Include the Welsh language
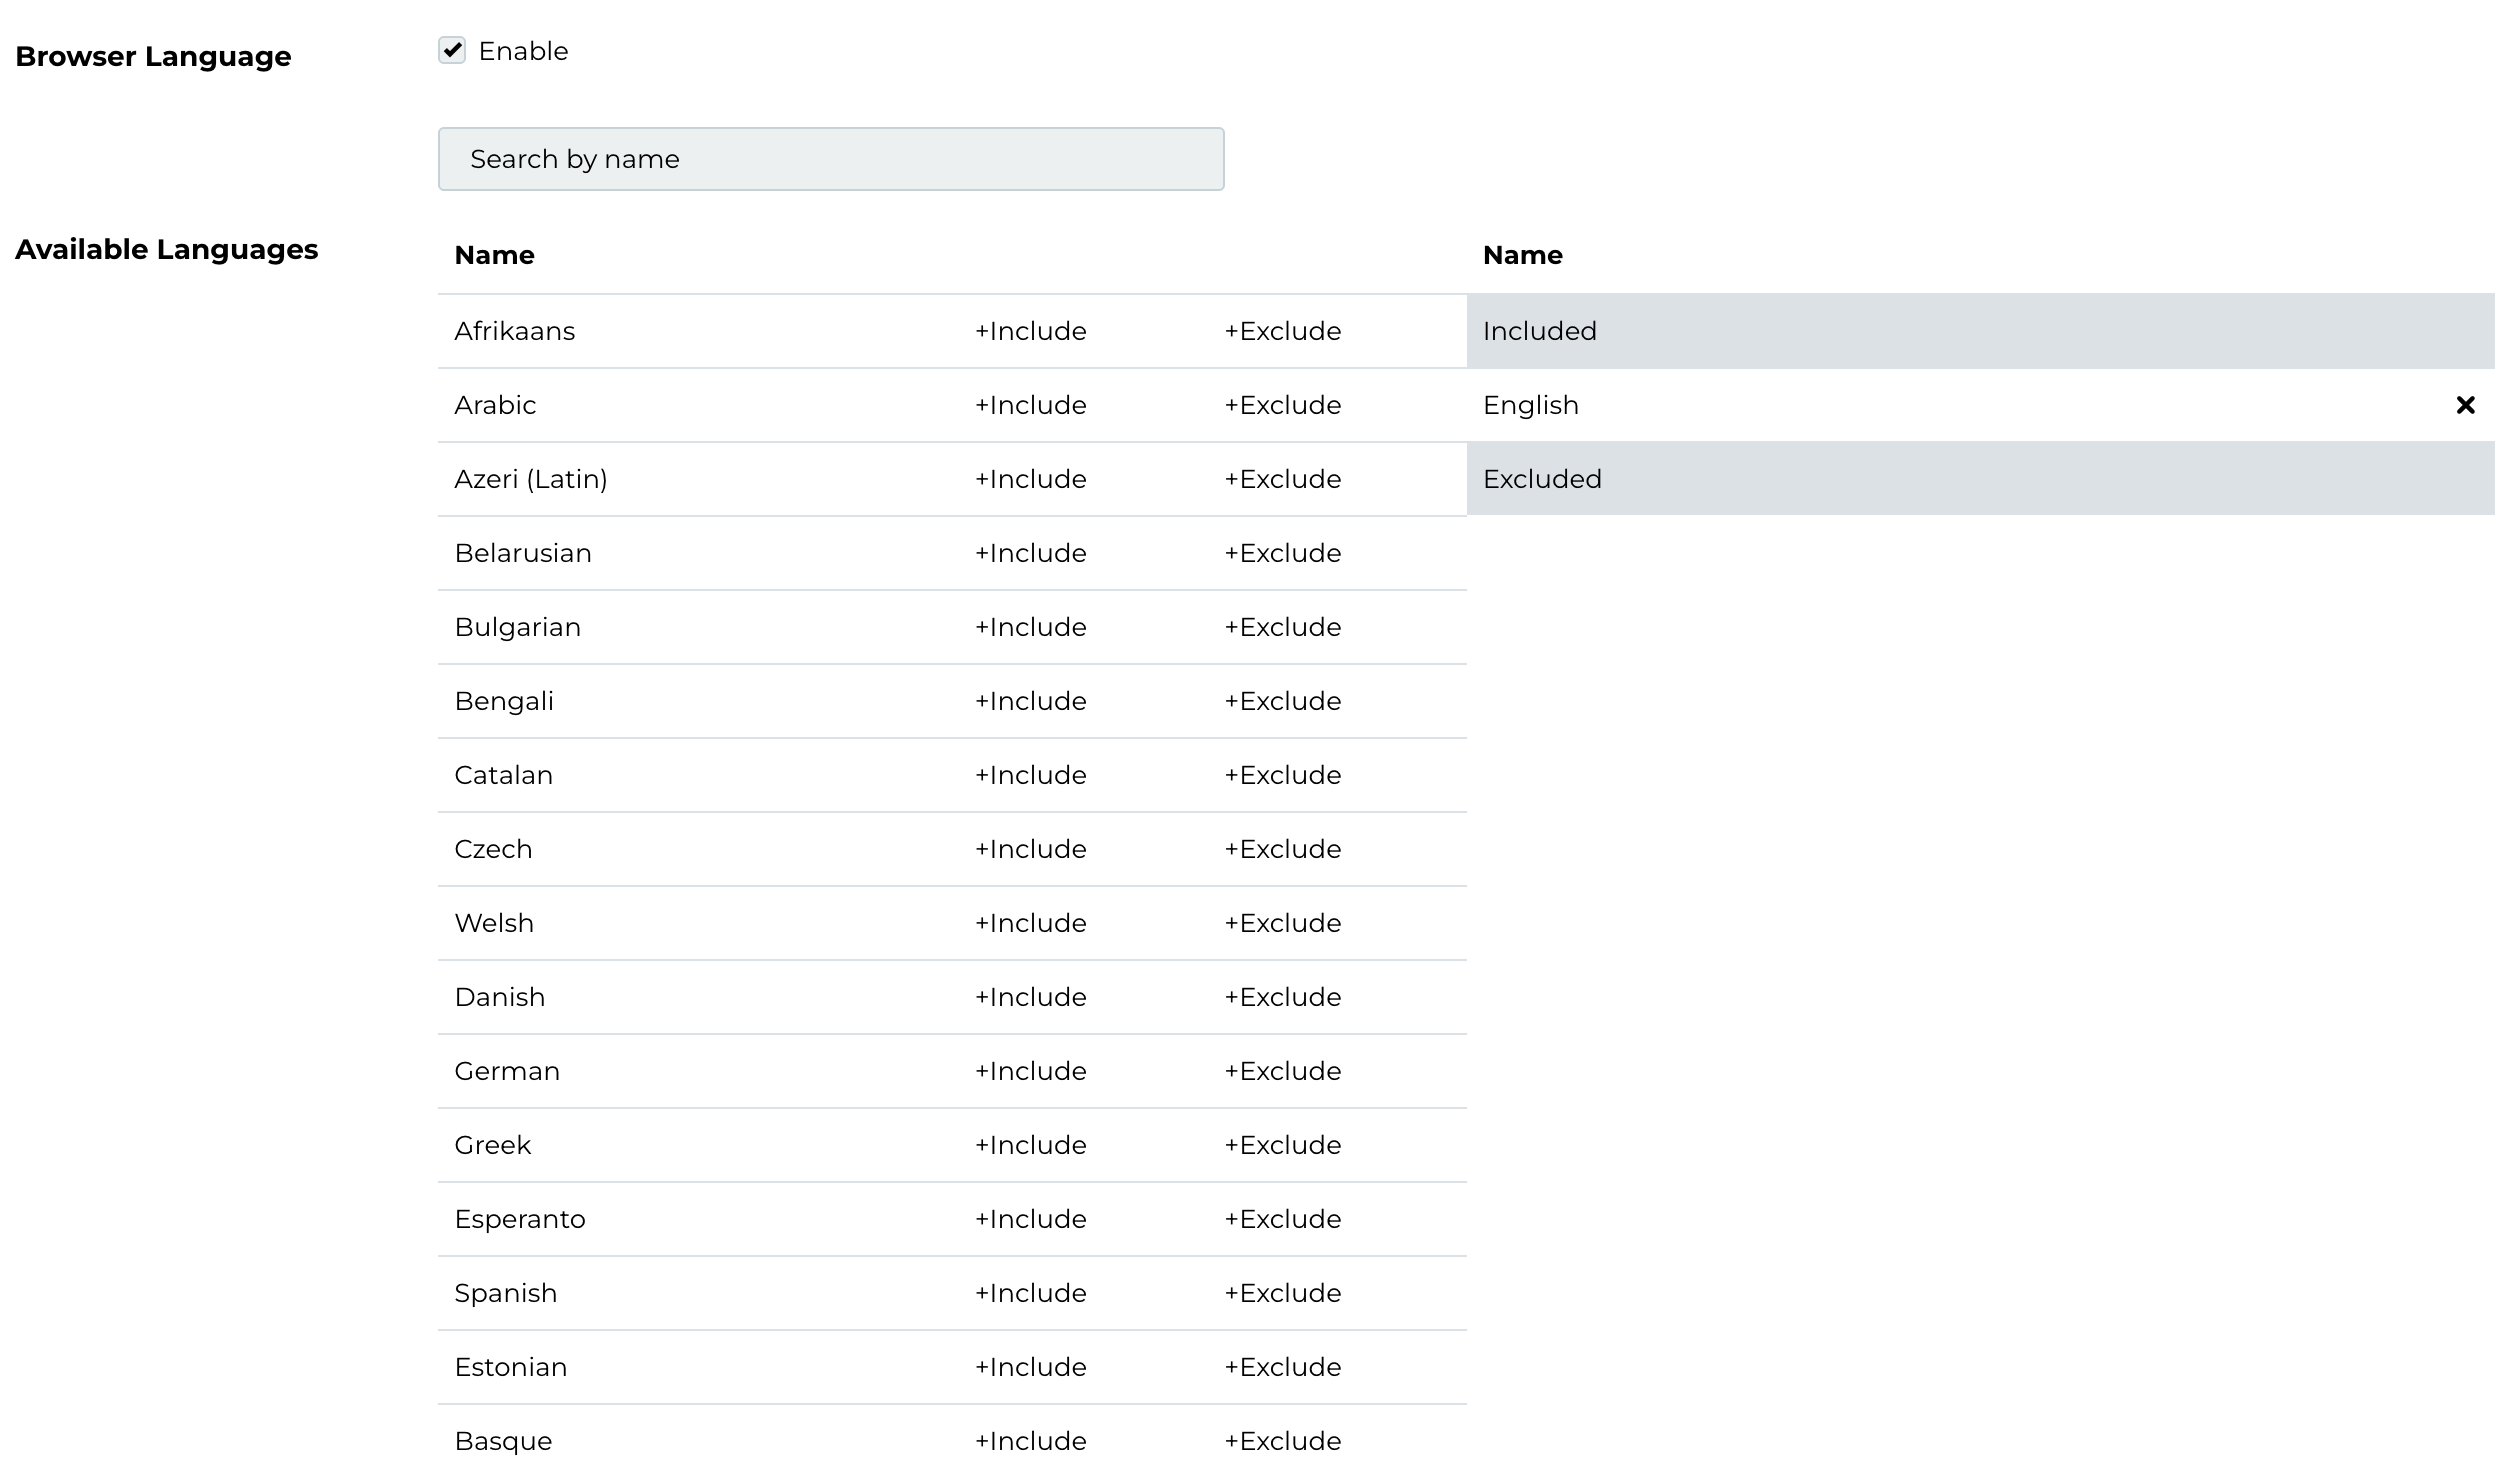The width and height of the screenshot is (2510, 1466). point(1030,923)
